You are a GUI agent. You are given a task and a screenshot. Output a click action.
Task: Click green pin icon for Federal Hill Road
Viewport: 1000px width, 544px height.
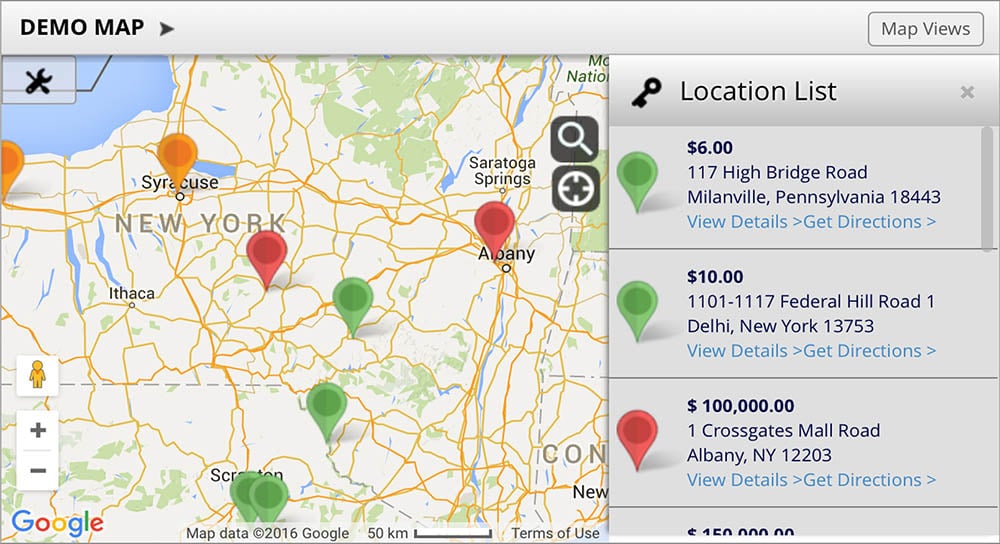(637, 309)
